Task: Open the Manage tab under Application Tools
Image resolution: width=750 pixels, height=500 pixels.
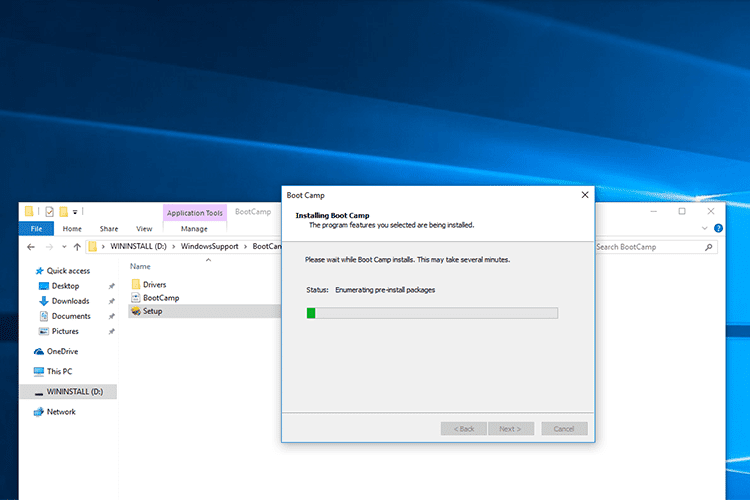Action: point(194,229)
